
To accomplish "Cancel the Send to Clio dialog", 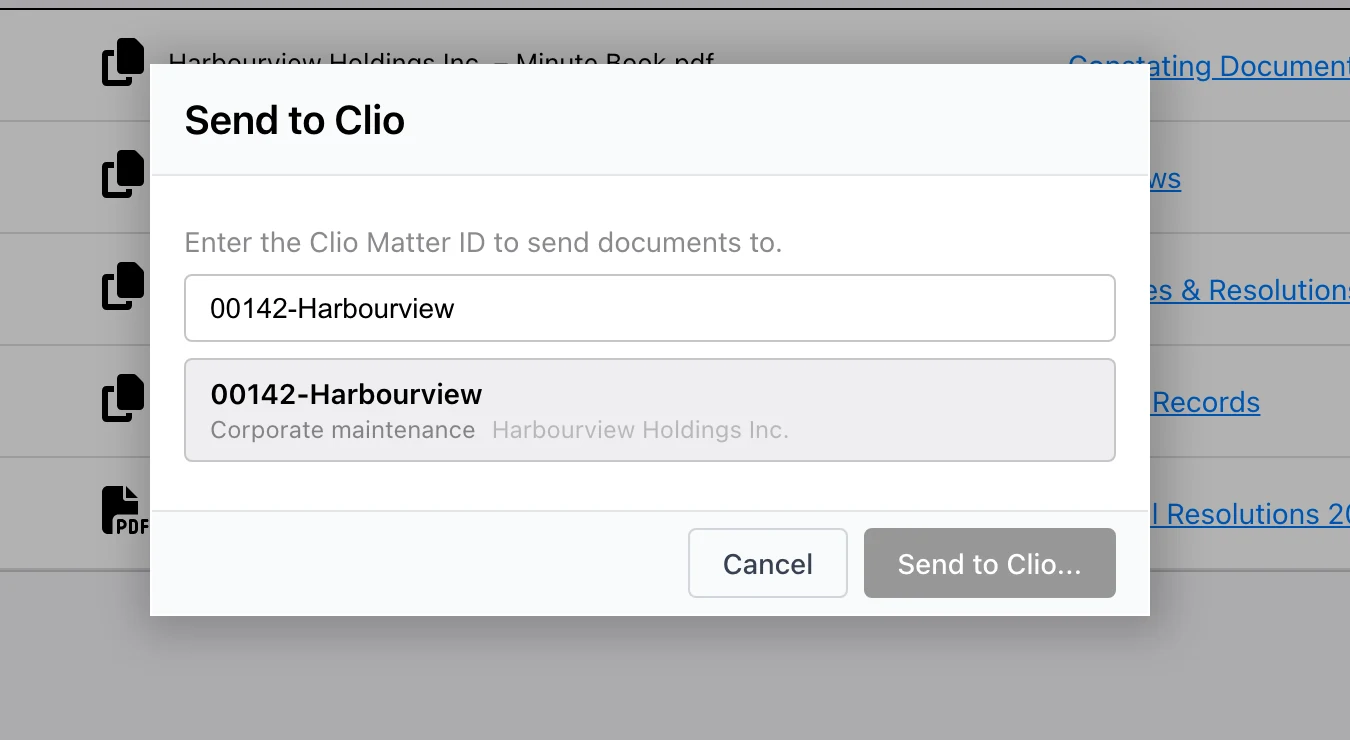I will (x=768, y=563).
